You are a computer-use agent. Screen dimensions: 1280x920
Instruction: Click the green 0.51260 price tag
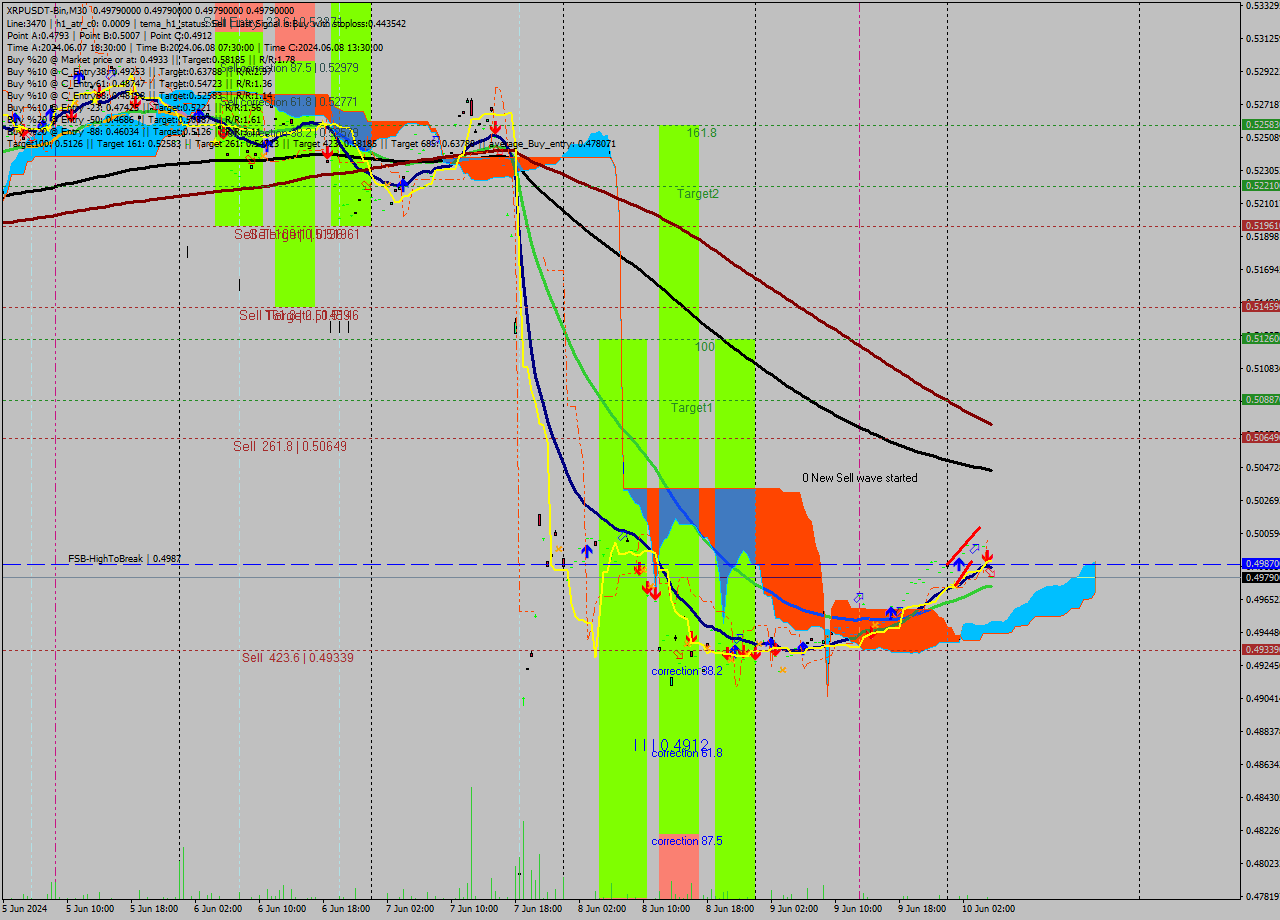click(1261, 338)
